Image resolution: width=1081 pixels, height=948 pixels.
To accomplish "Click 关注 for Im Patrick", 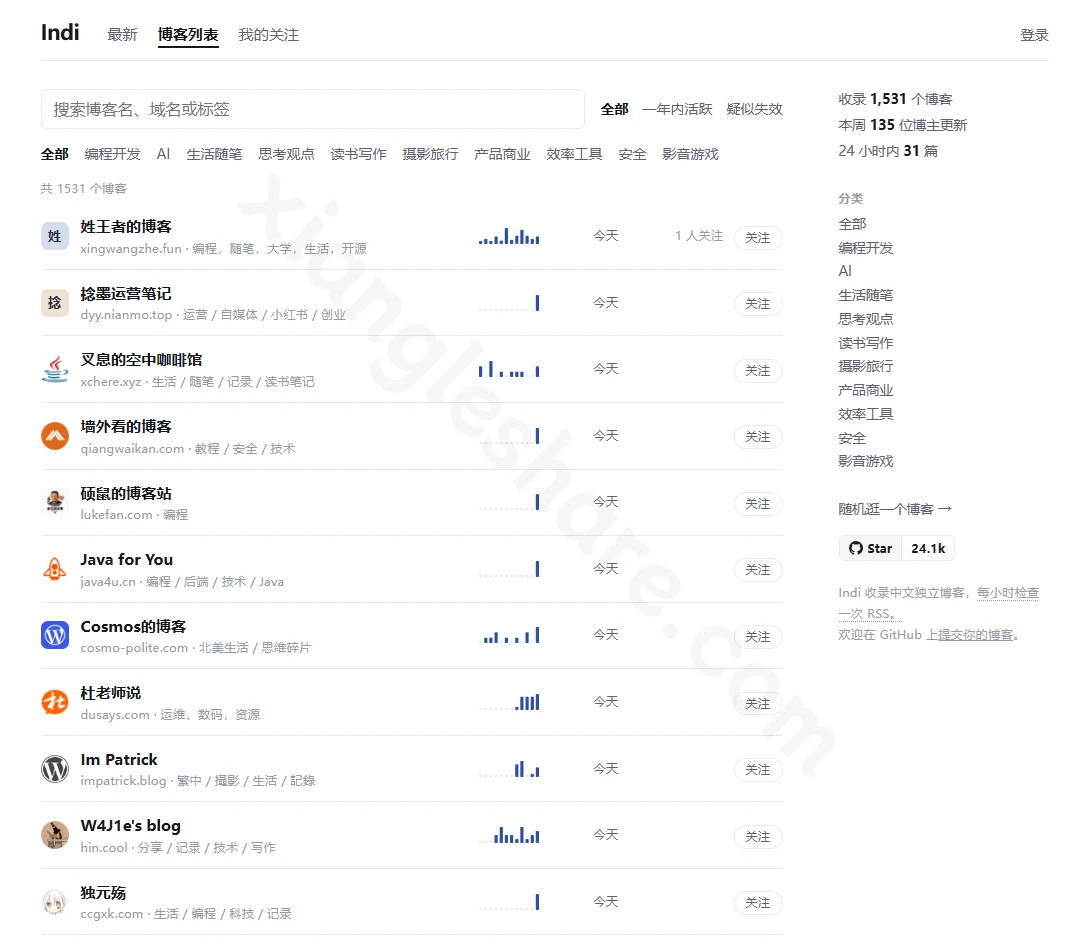I will 758,769.
